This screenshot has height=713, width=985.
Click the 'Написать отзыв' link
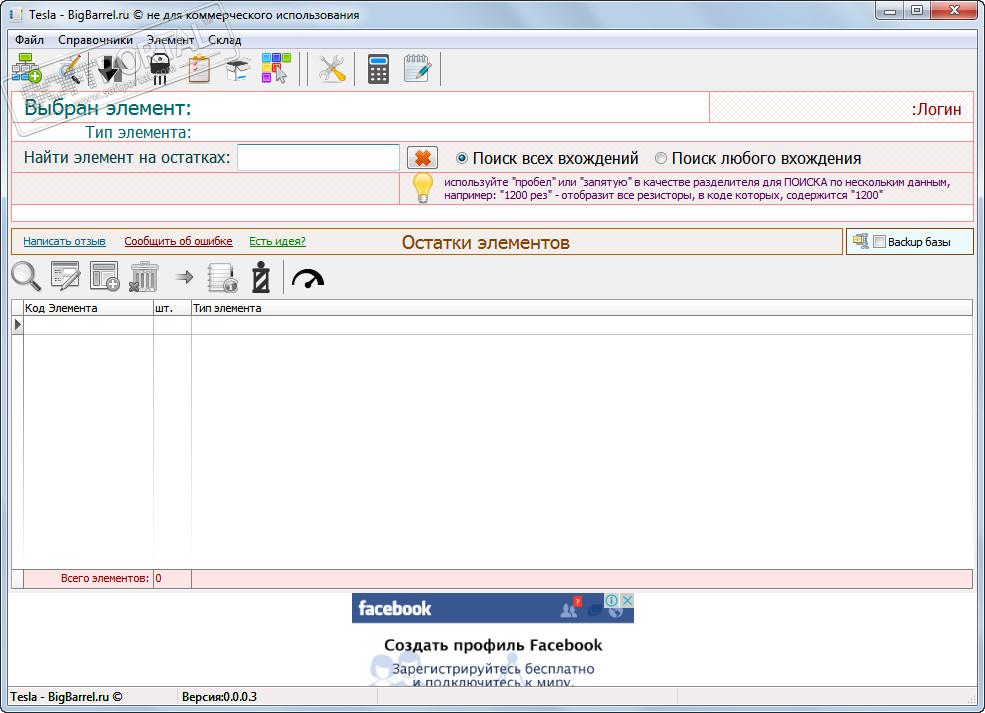[x=64, y=241]
